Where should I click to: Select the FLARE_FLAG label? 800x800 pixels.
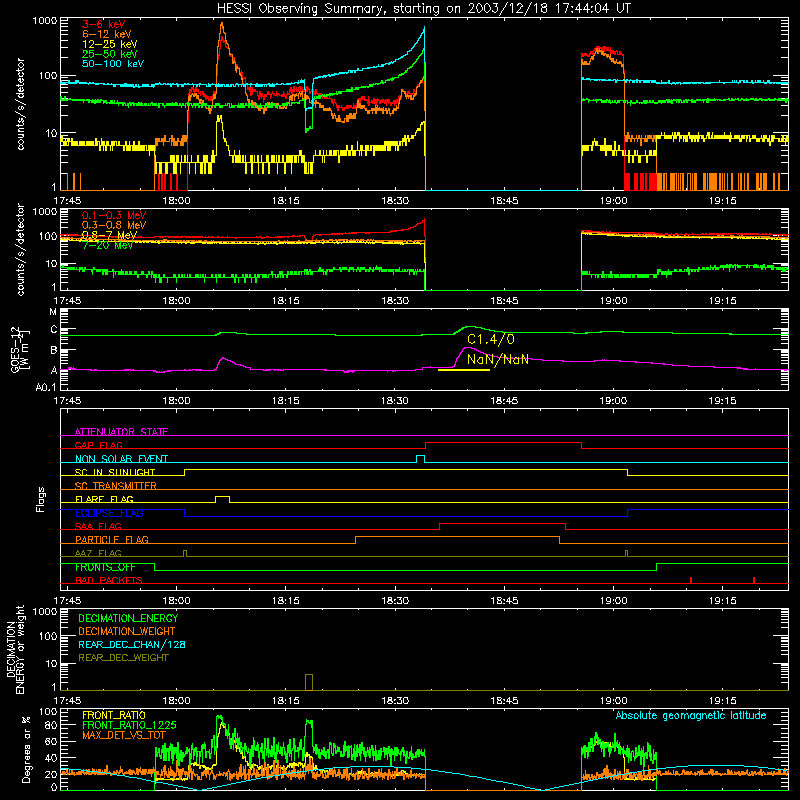click(x=104, y=499)
